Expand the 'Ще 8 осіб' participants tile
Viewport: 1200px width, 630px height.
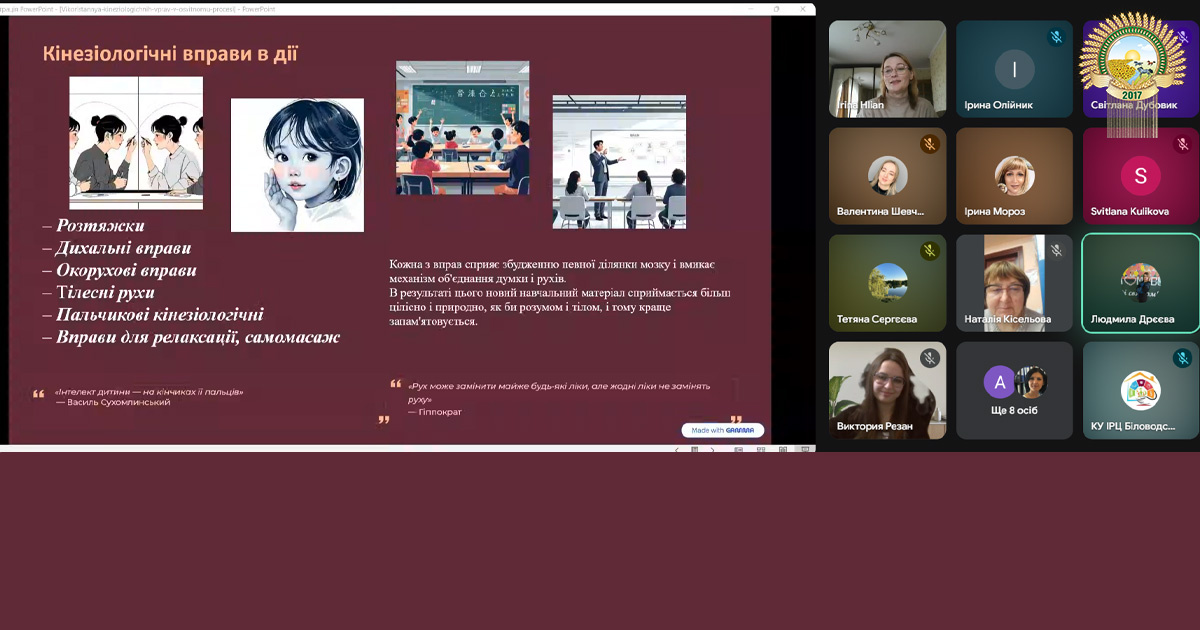coord(1014,391)
